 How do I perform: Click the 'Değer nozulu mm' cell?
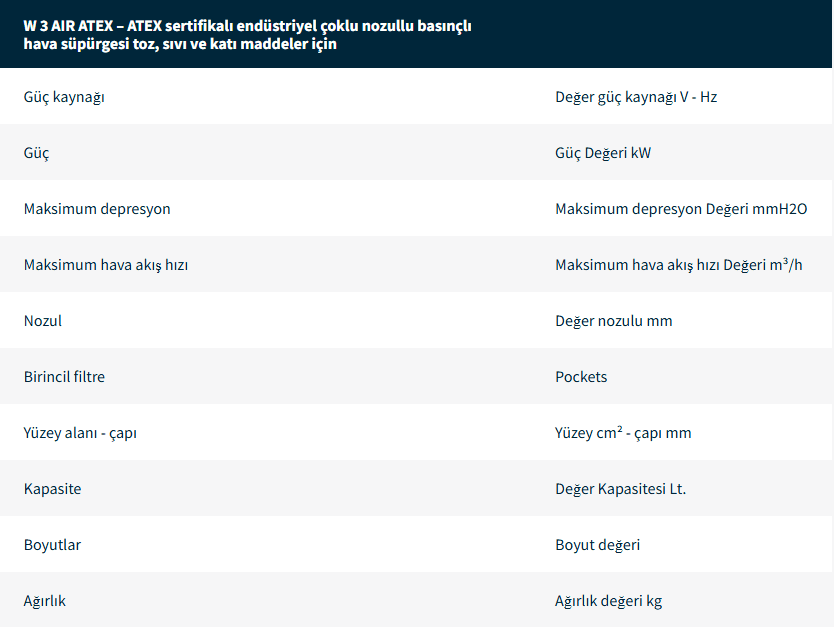pyautogui.click(x=613, y=321)
